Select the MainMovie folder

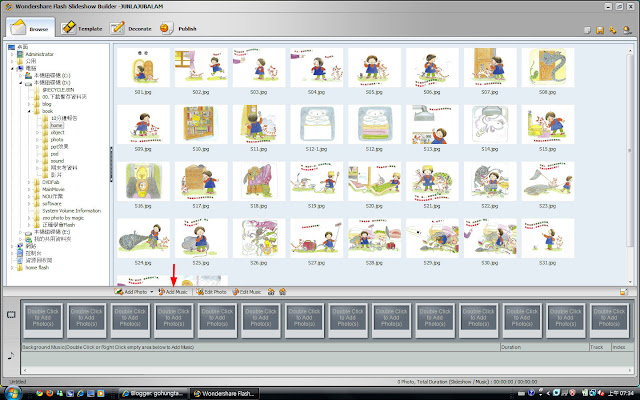53,189
